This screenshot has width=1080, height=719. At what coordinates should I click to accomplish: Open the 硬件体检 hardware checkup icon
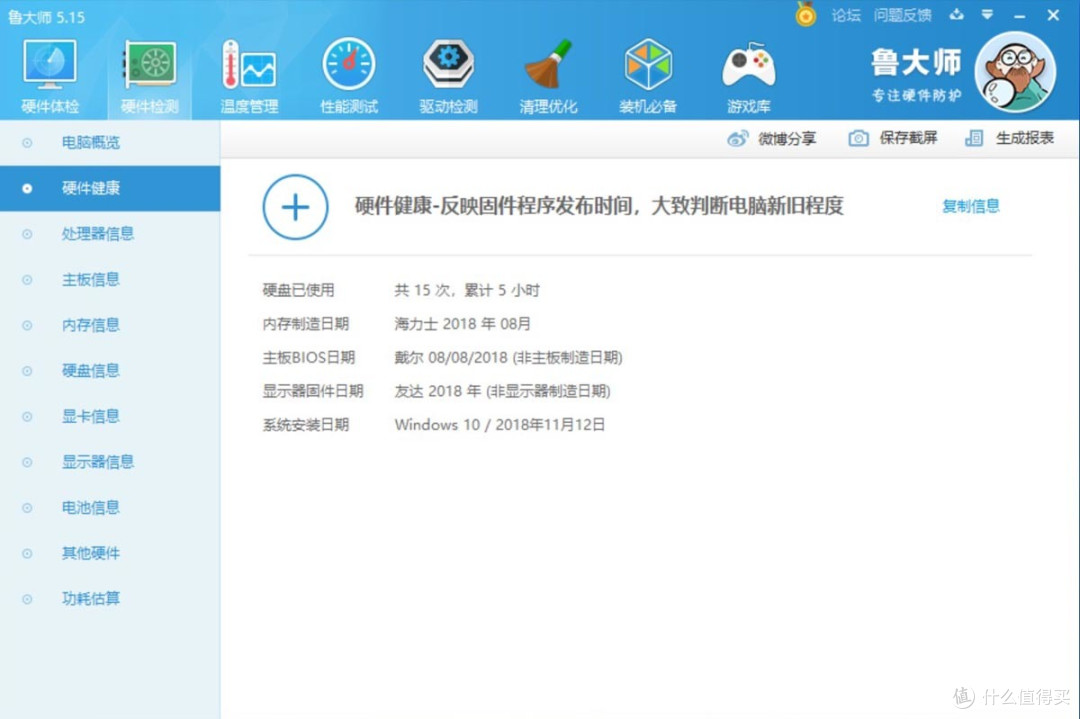click(x=50, y=65)
